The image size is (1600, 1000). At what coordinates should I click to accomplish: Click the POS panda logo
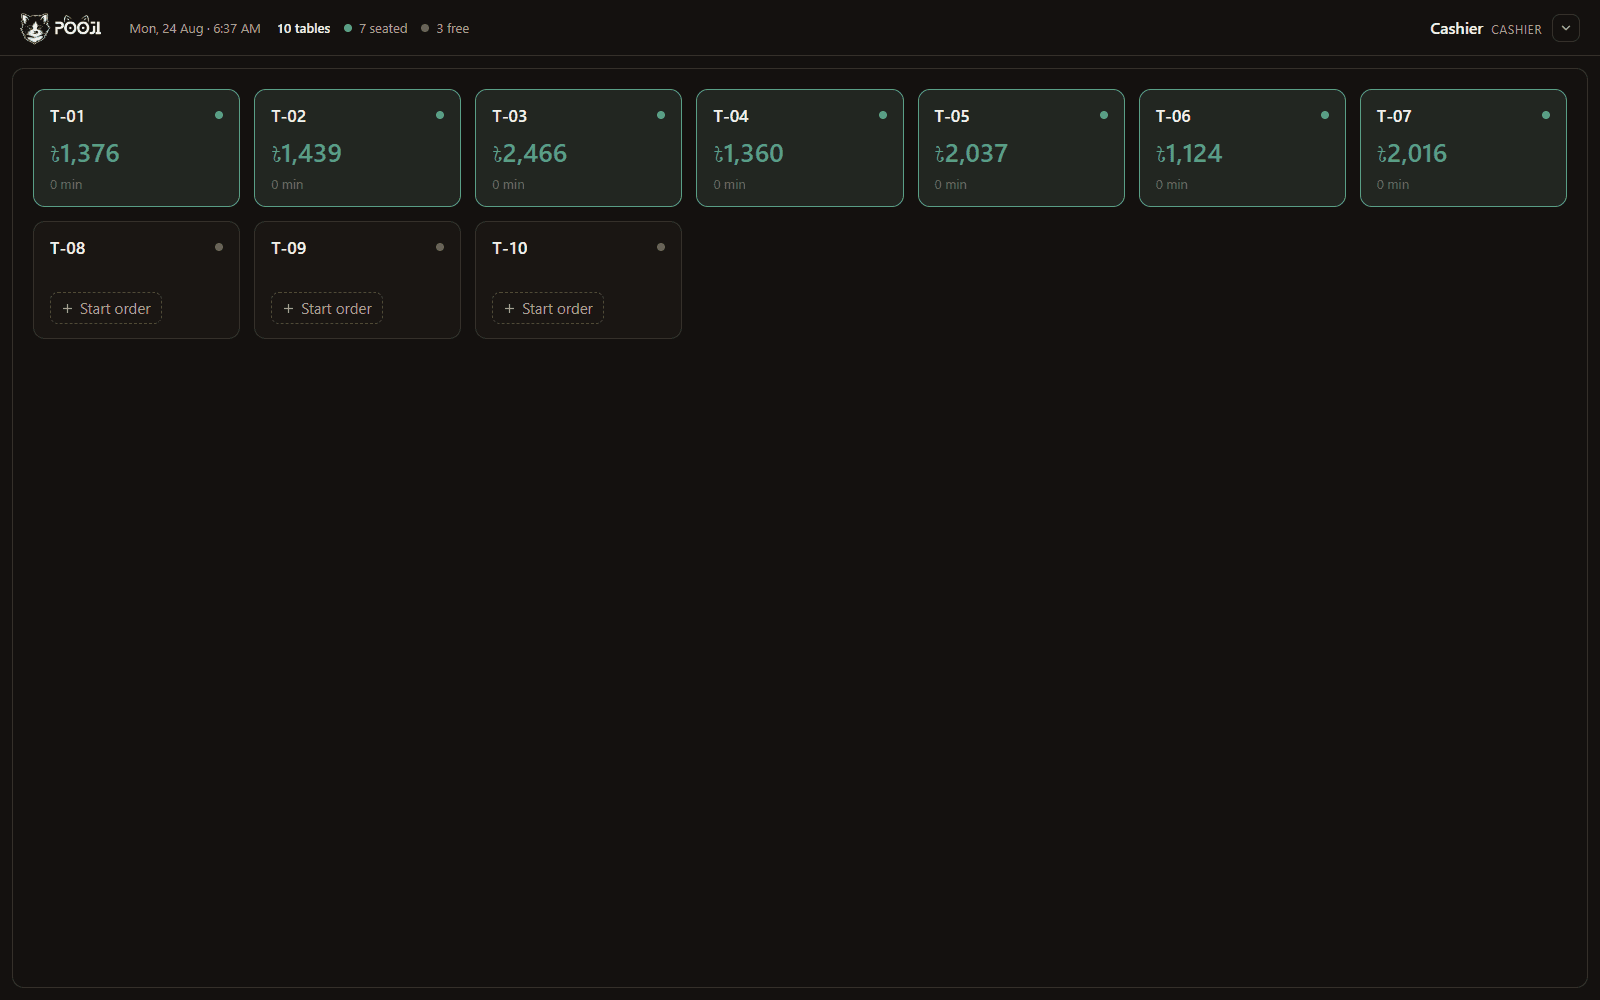[61, 28]
